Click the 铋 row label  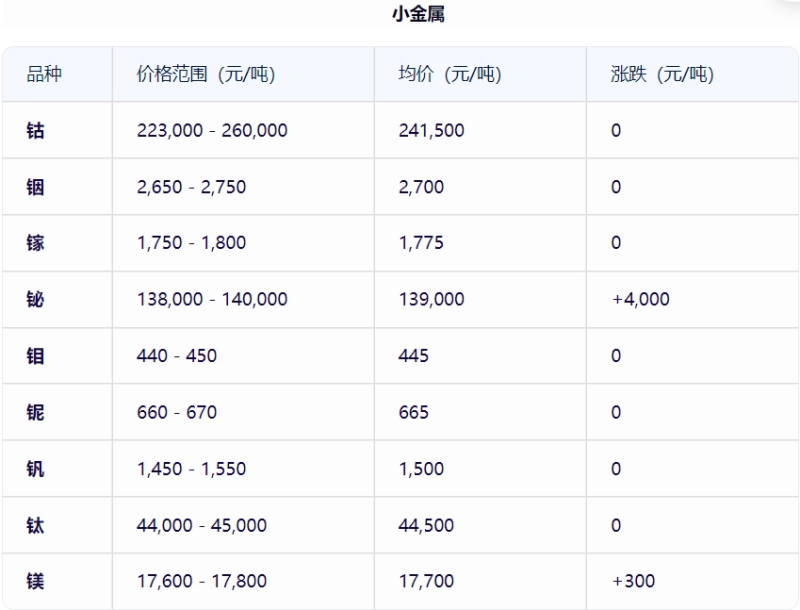(36, 299)
